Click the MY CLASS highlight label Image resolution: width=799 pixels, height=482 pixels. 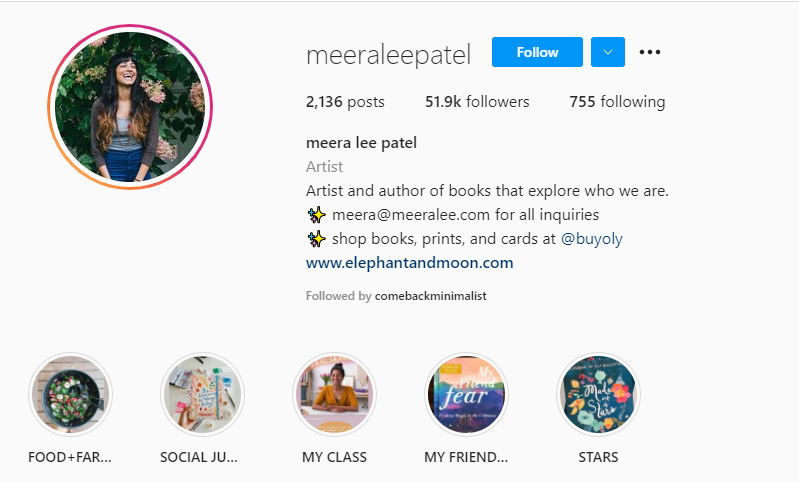(334, 458)
